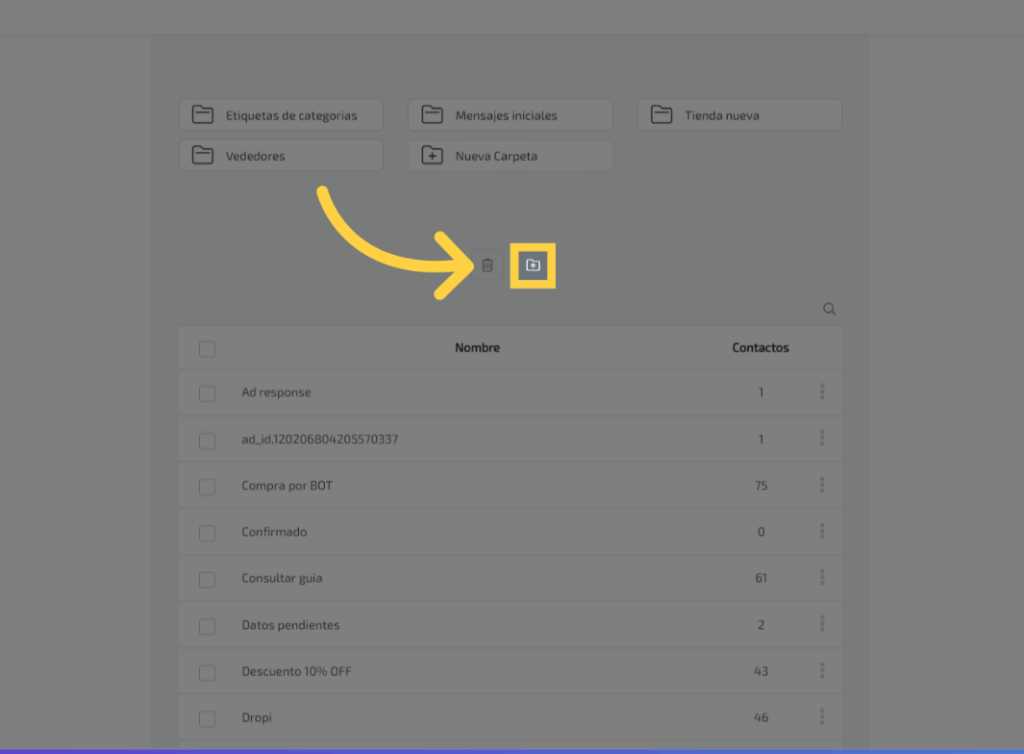Sort by the Nombre column header
The height and width of the screenshot is (754, 1024).
click(x=477, y=348)
